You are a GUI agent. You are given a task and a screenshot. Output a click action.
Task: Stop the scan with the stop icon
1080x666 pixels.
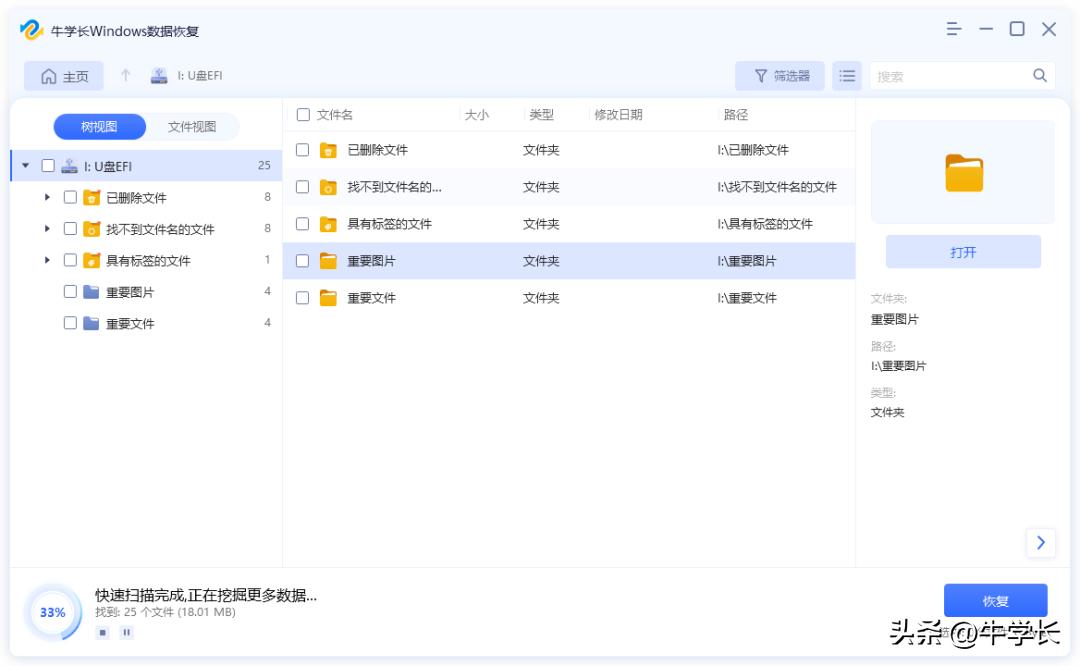point(101,632)
